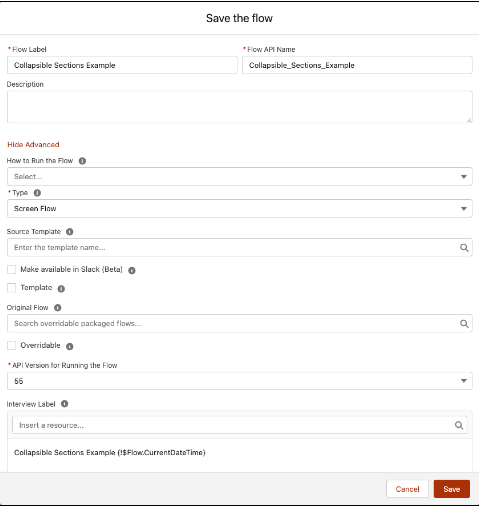Click info icon beside Template checkbox
Viewport: 479px width, 513px height.
tap(61, 289)
